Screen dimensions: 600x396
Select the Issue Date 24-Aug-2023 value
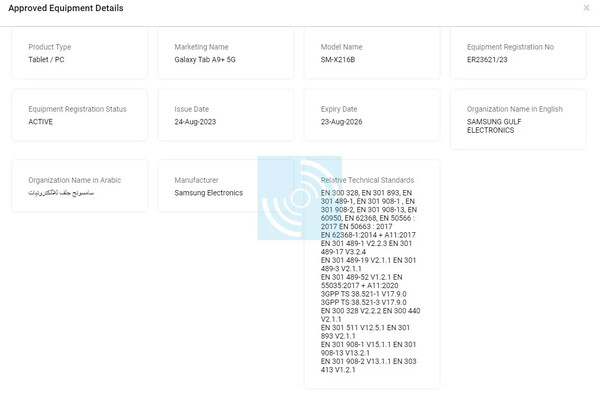point(195,122)
